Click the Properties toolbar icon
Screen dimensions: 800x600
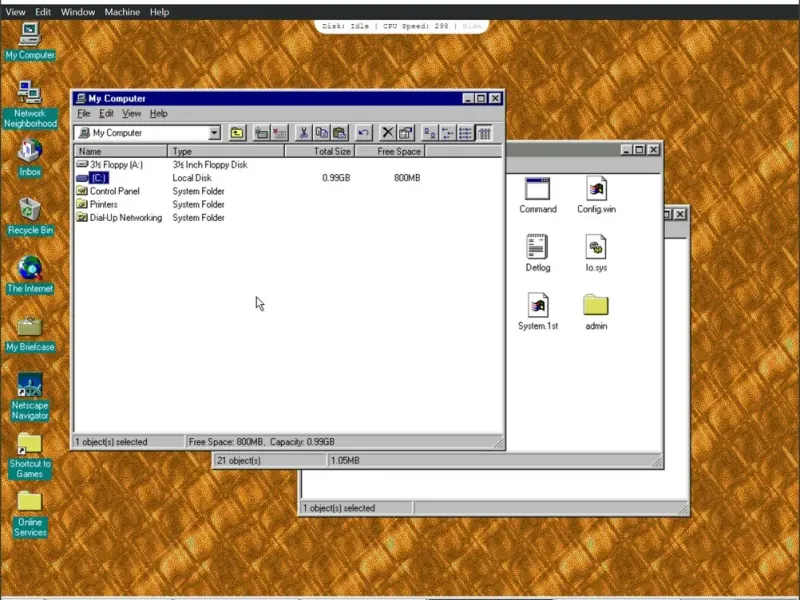click(x=405, y=133)
